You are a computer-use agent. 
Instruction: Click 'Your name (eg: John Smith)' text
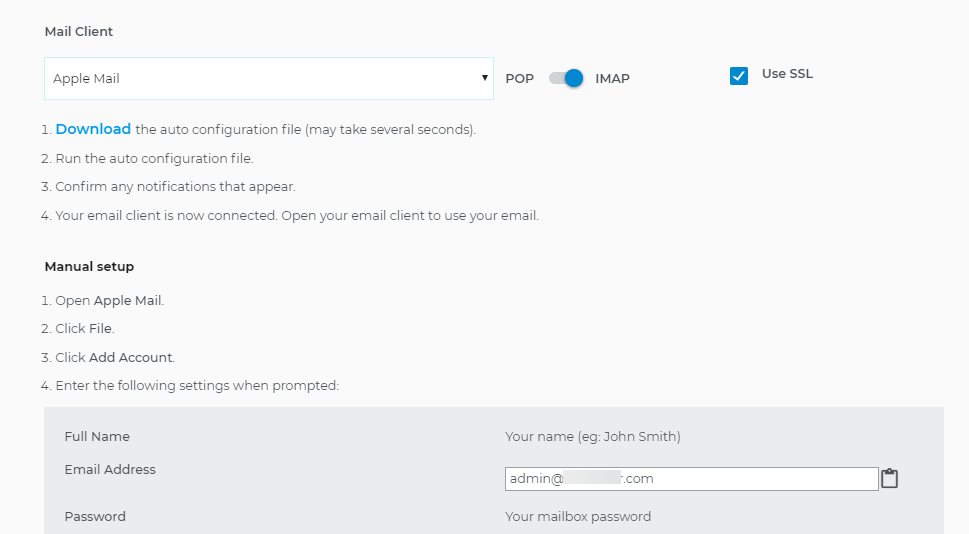tap(593, 436)
